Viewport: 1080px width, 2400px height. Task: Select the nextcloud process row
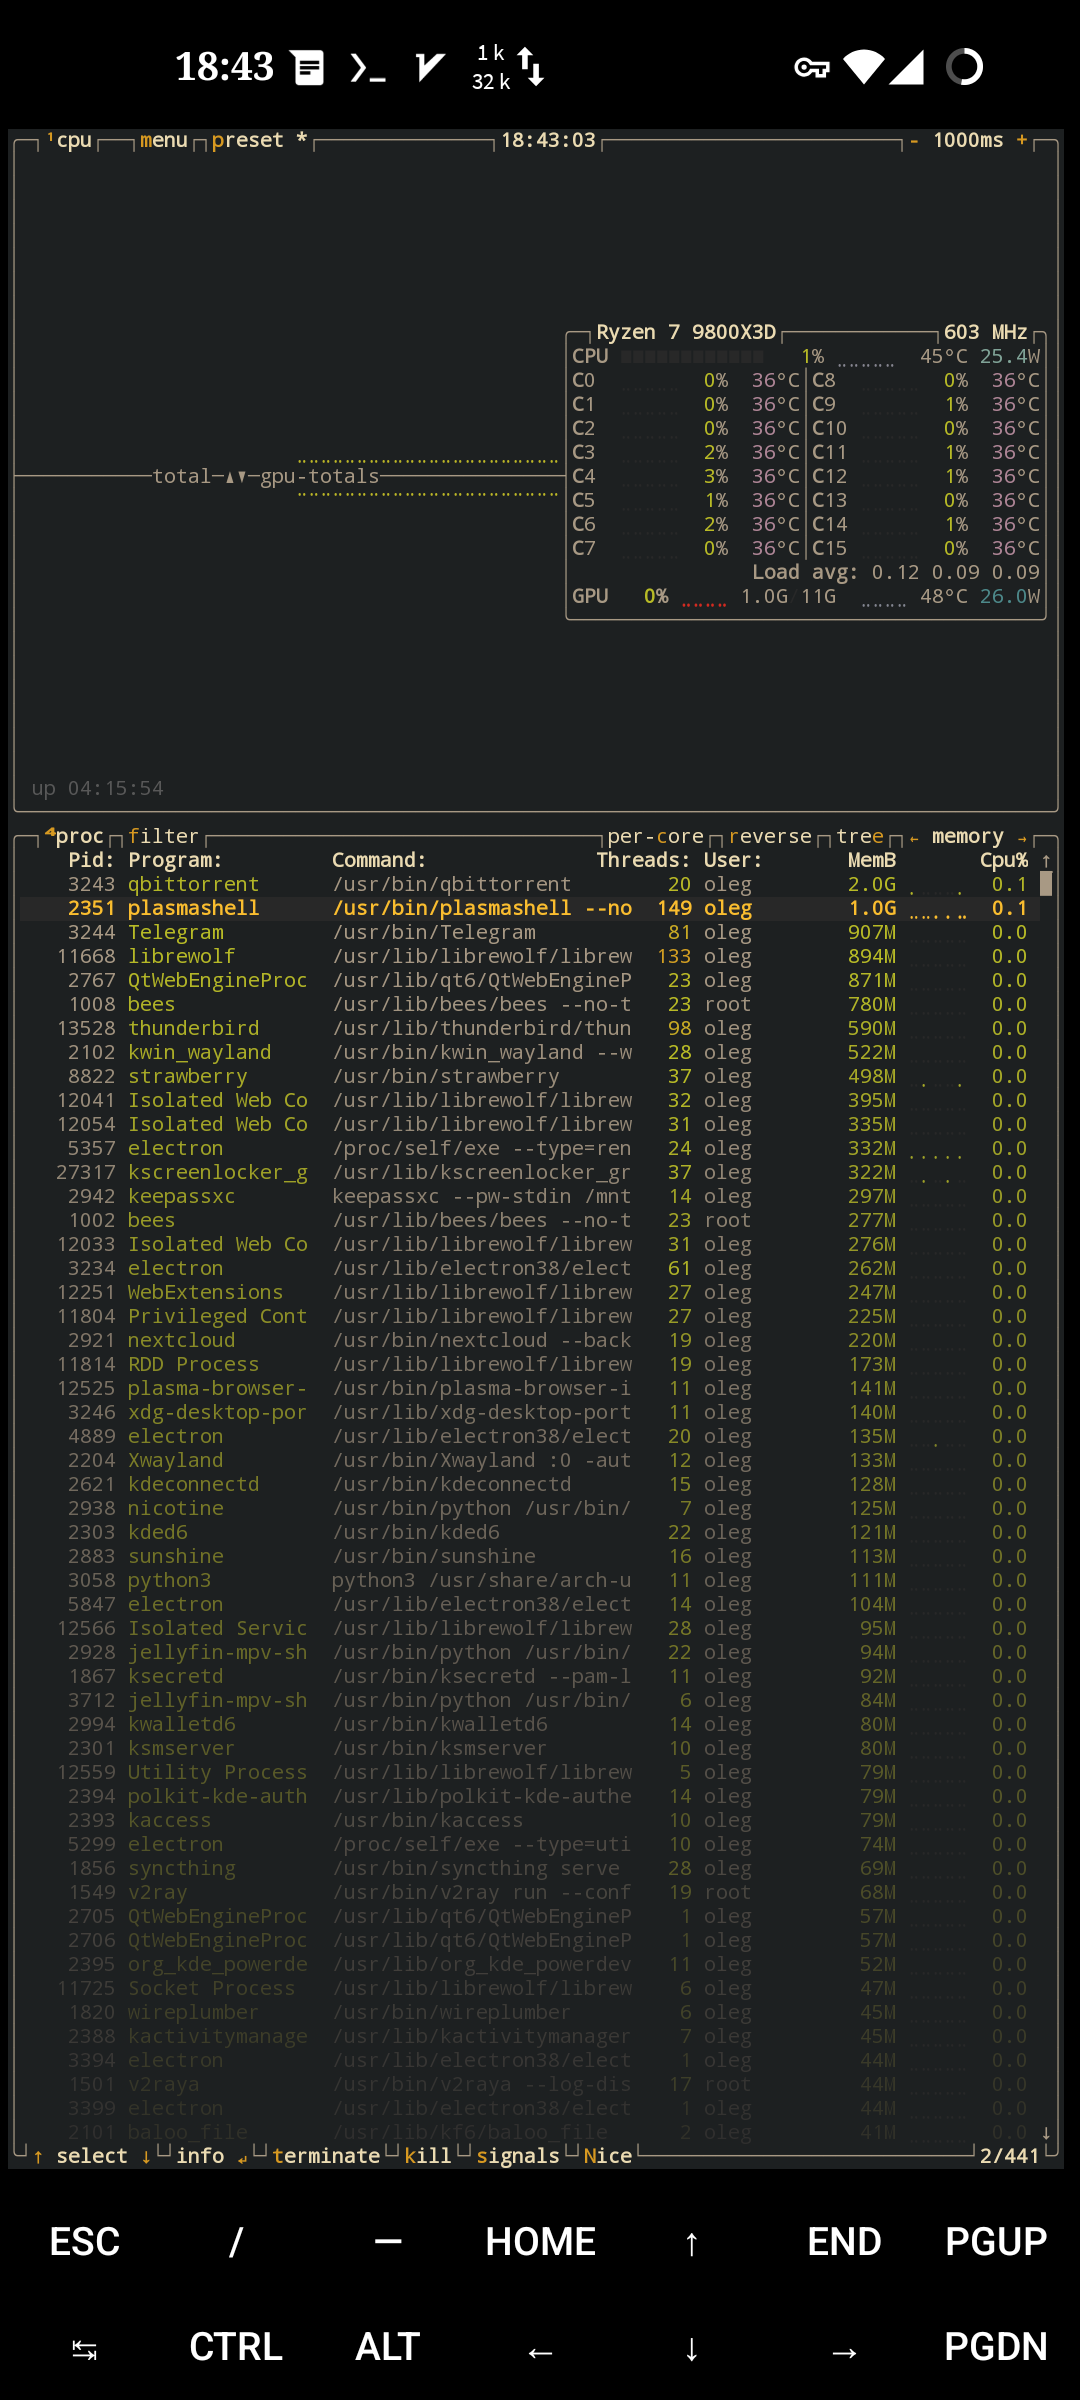[x=530, y=1340]
